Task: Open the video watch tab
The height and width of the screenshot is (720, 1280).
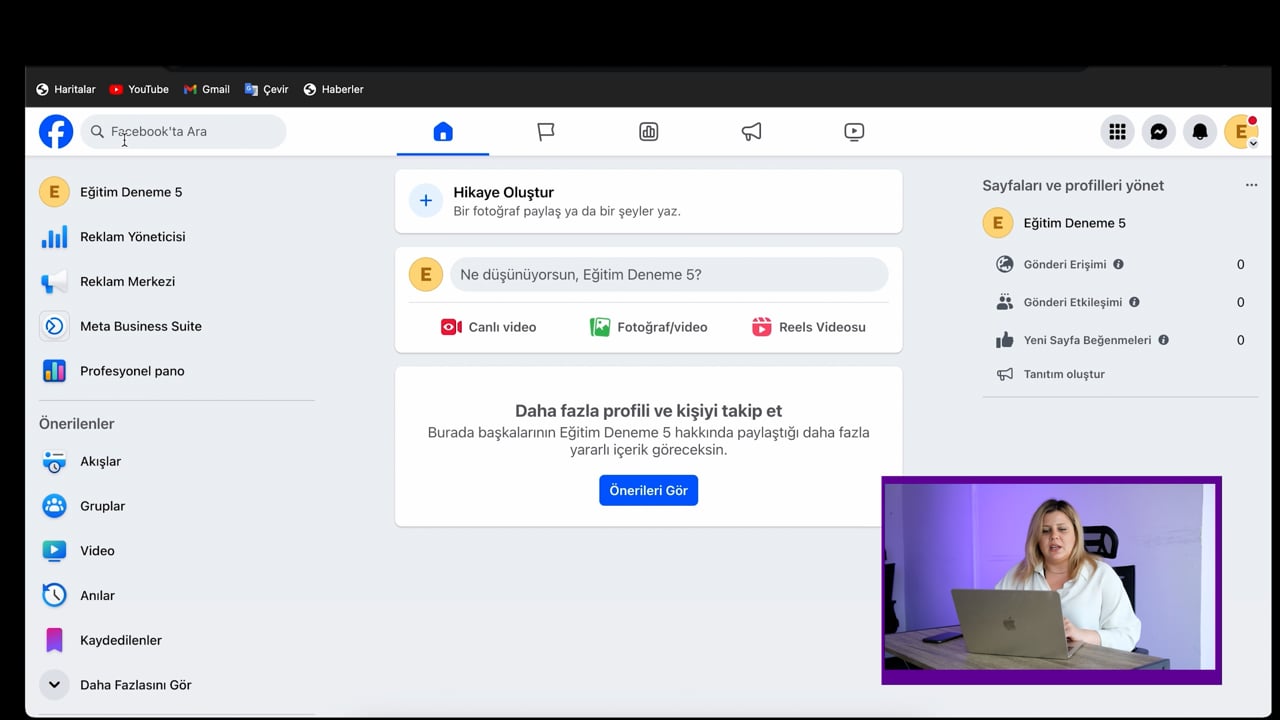Action: click(x=854, y=131)
